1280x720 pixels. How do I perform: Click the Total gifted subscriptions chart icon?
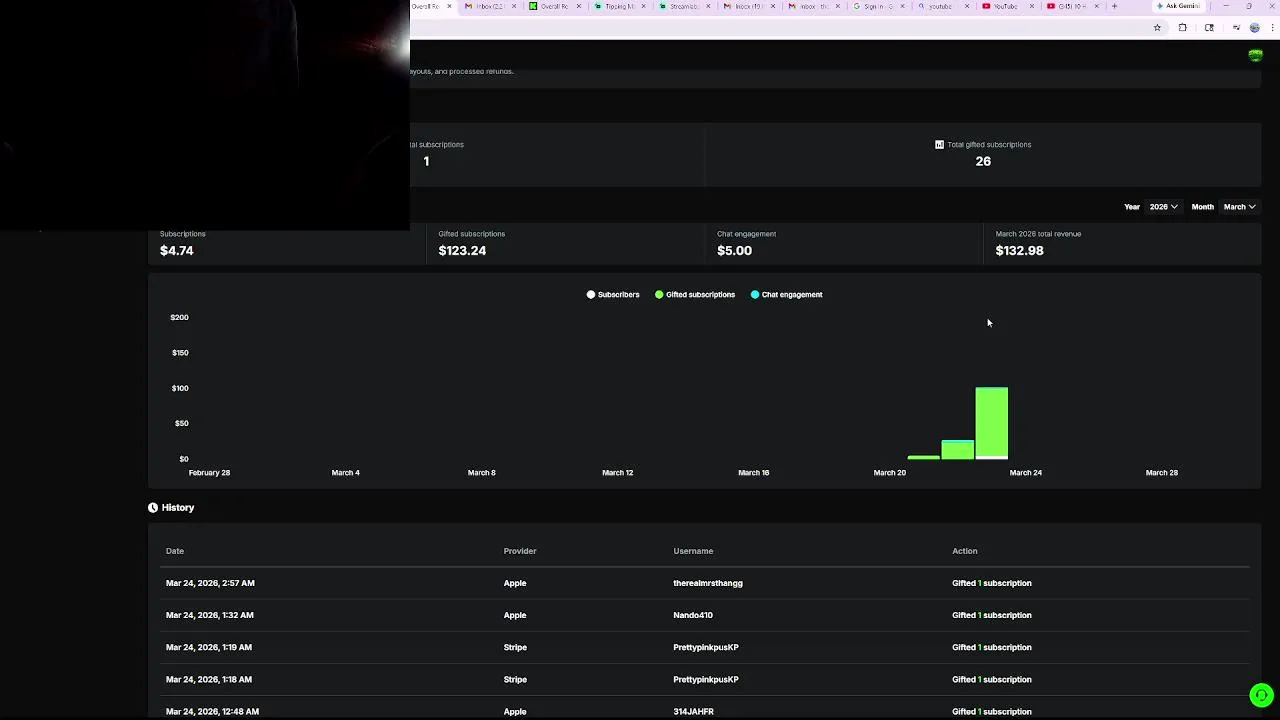pos(939,145)
